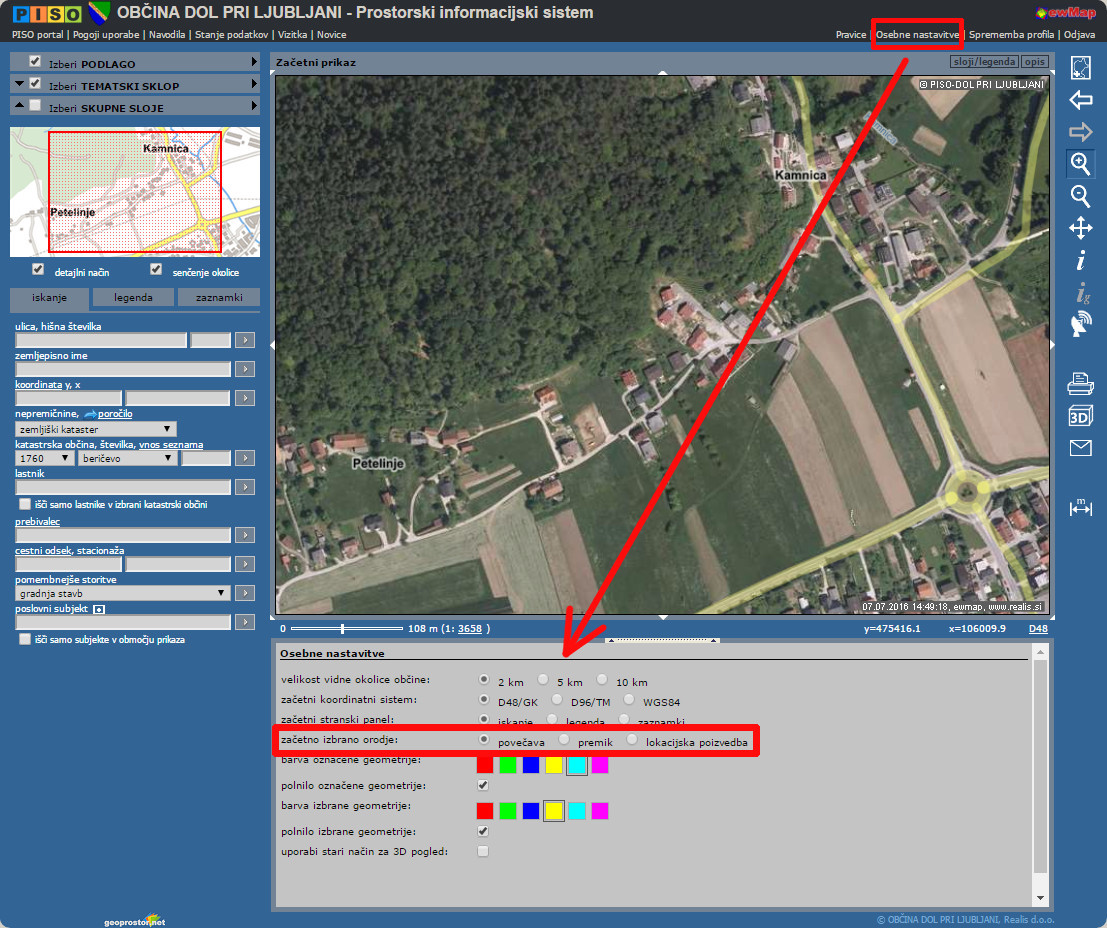This screenshot has height=928, width=1107.
Task: Enable 'uporabi stari način za 3D pogled'
Action: click(x=484, y=852)
